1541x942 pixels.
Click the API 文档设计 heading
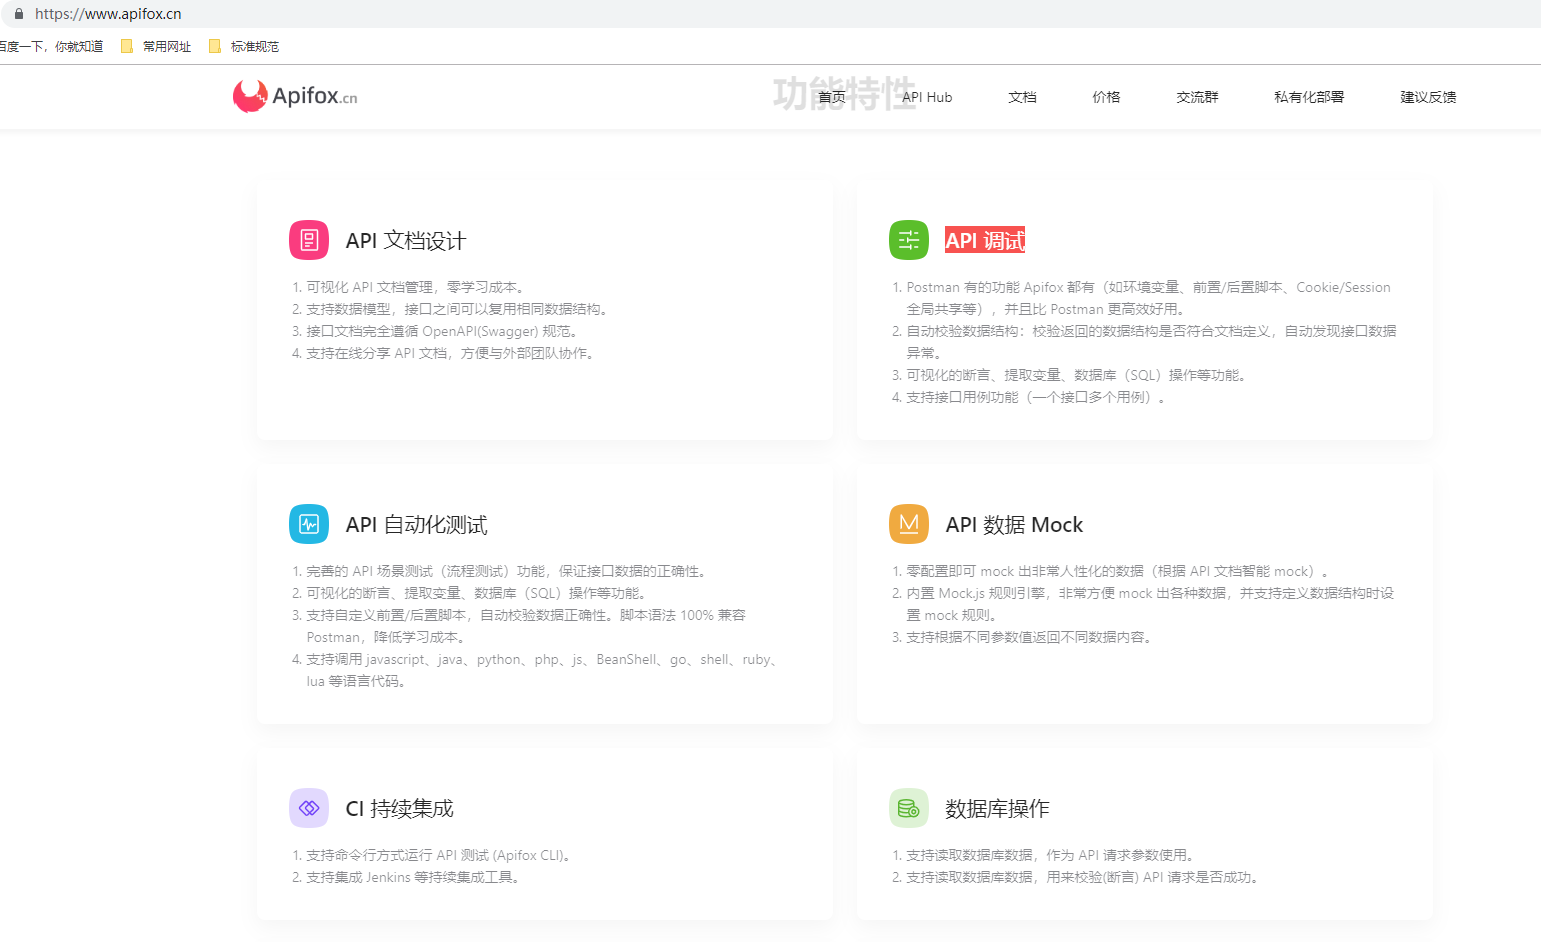[x=406, y=240]
